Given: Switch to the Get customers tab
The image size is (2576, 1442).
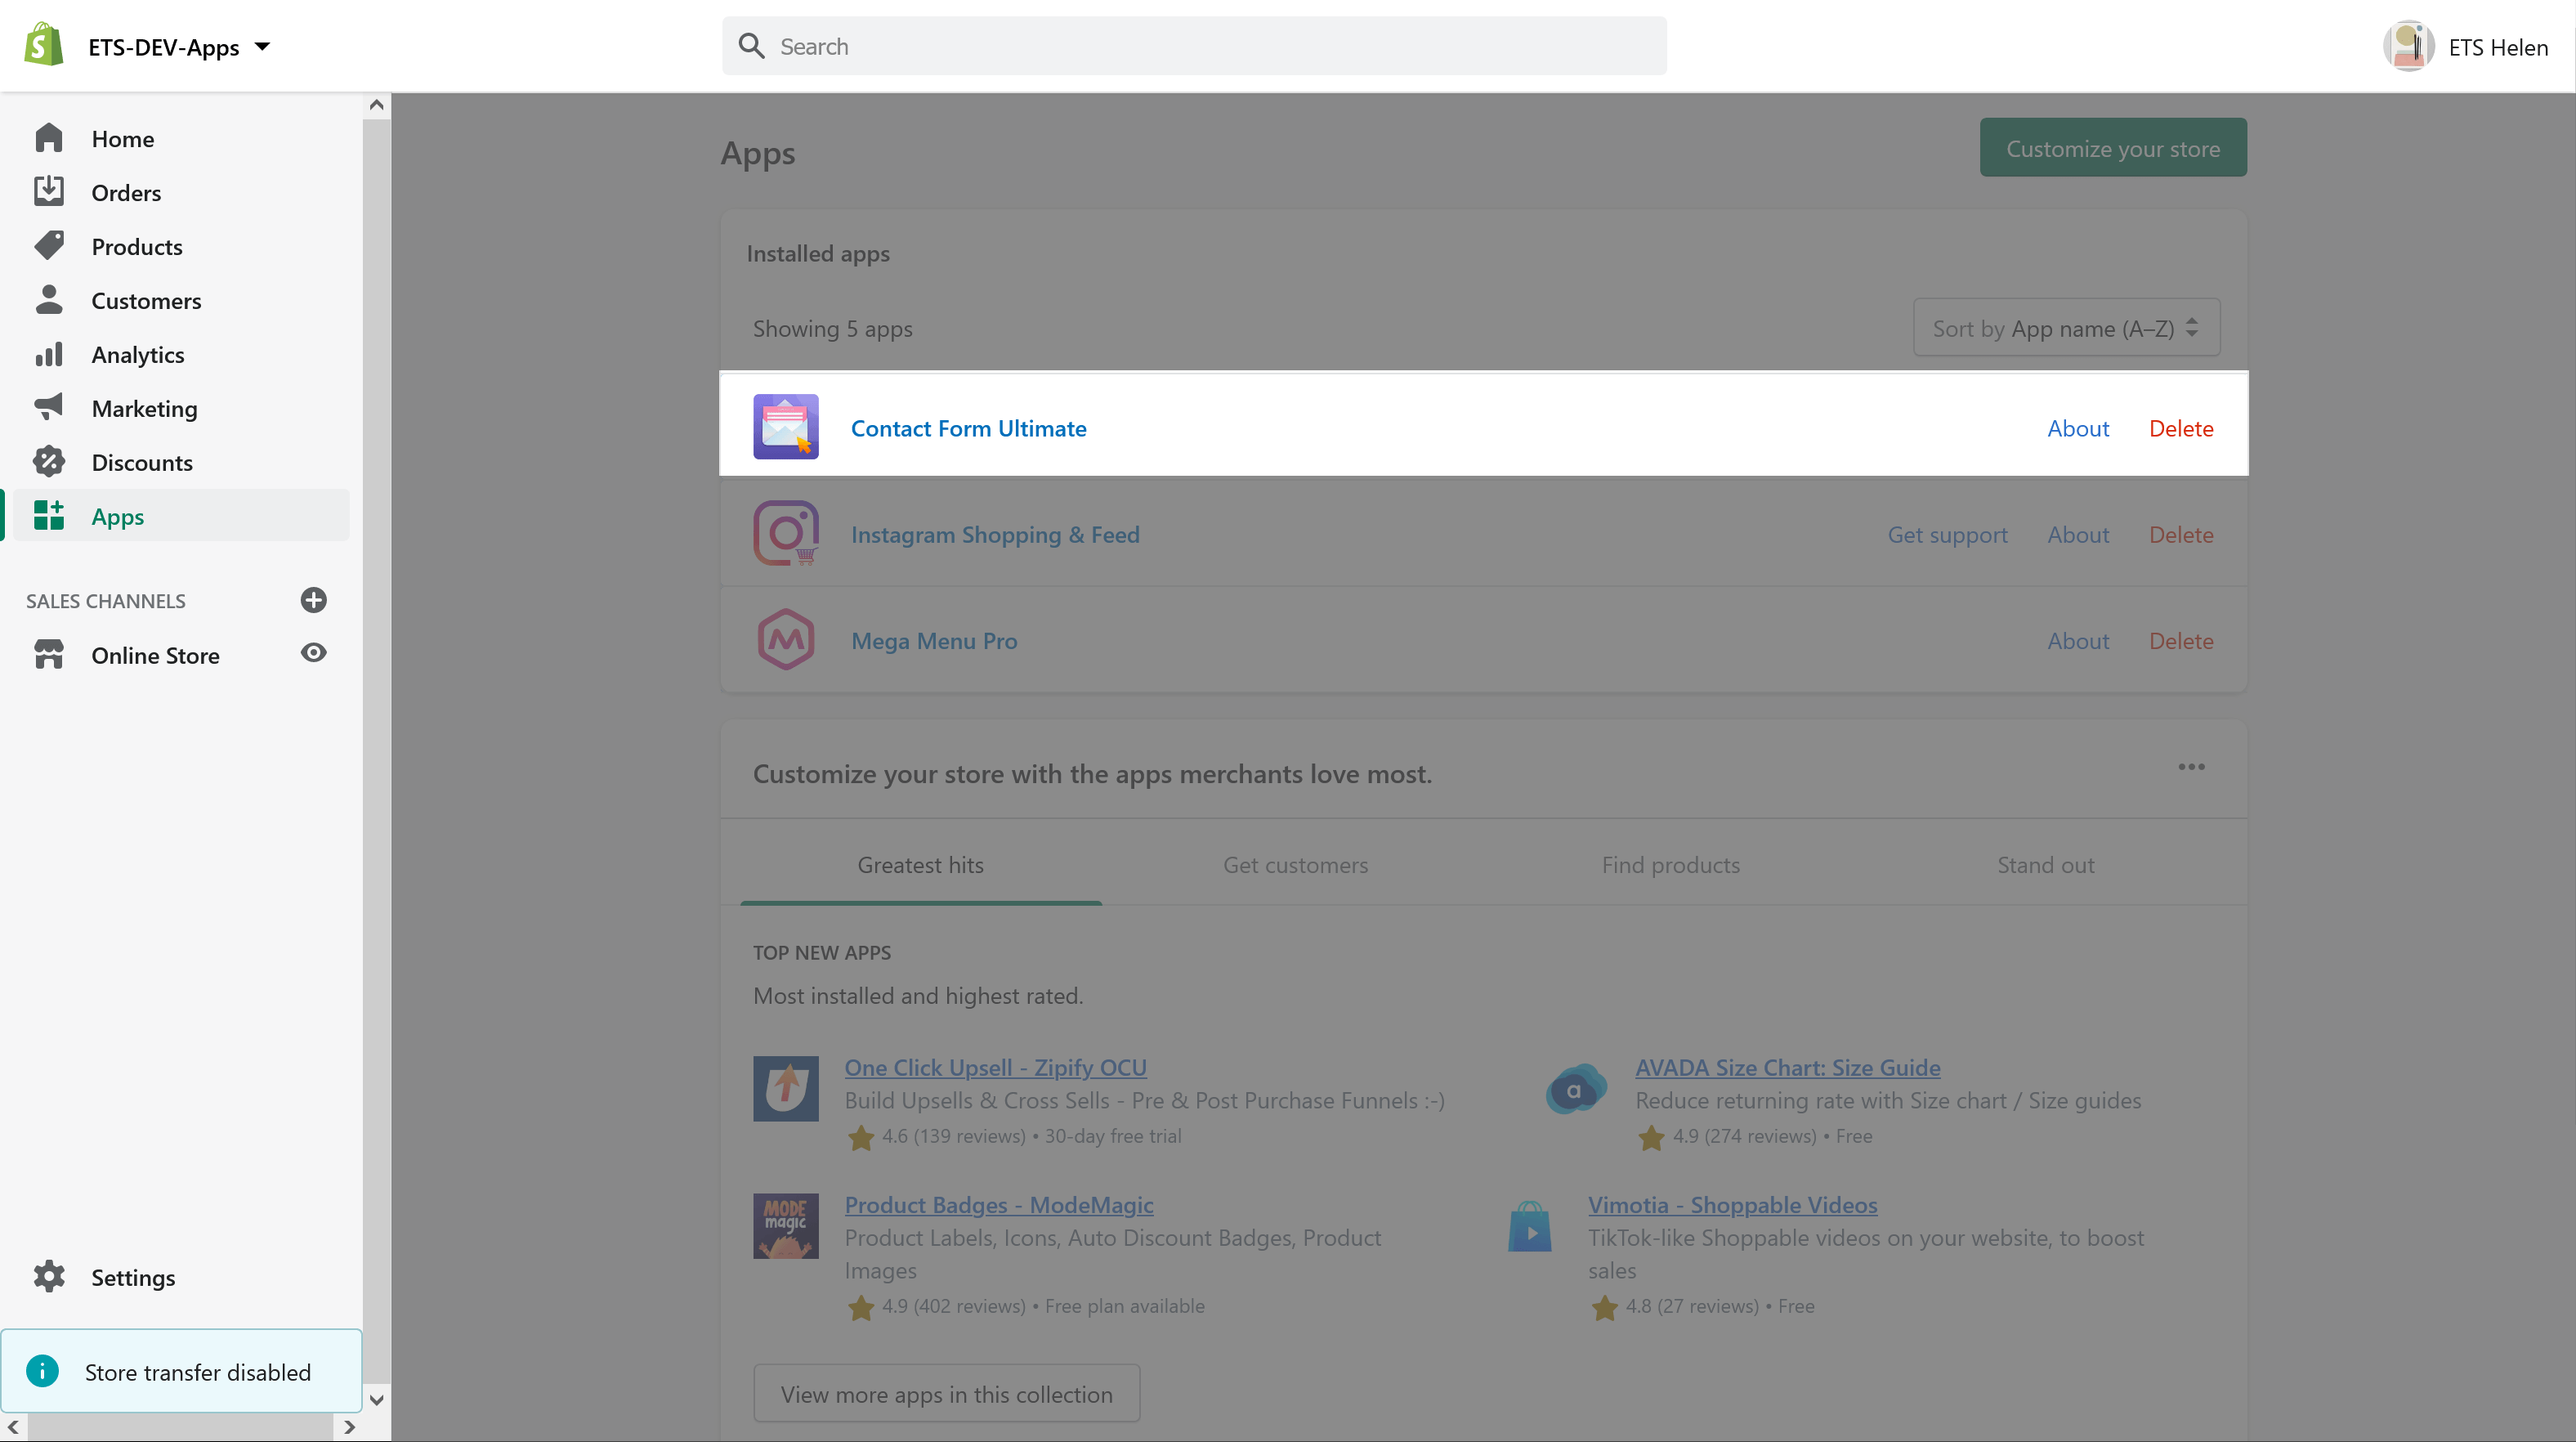Looking at the screenshot, I should (1295, 864).
